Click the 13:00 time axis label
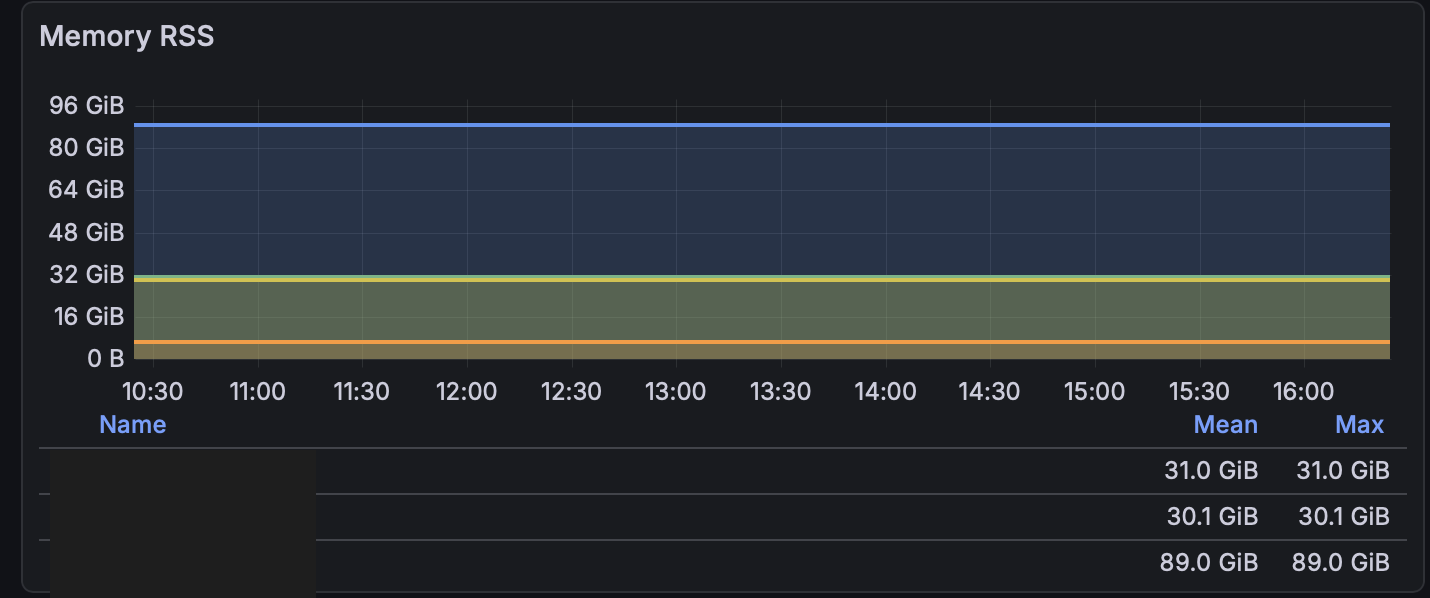Viewport: 1430px width, 598px height. tap(676, 391)
